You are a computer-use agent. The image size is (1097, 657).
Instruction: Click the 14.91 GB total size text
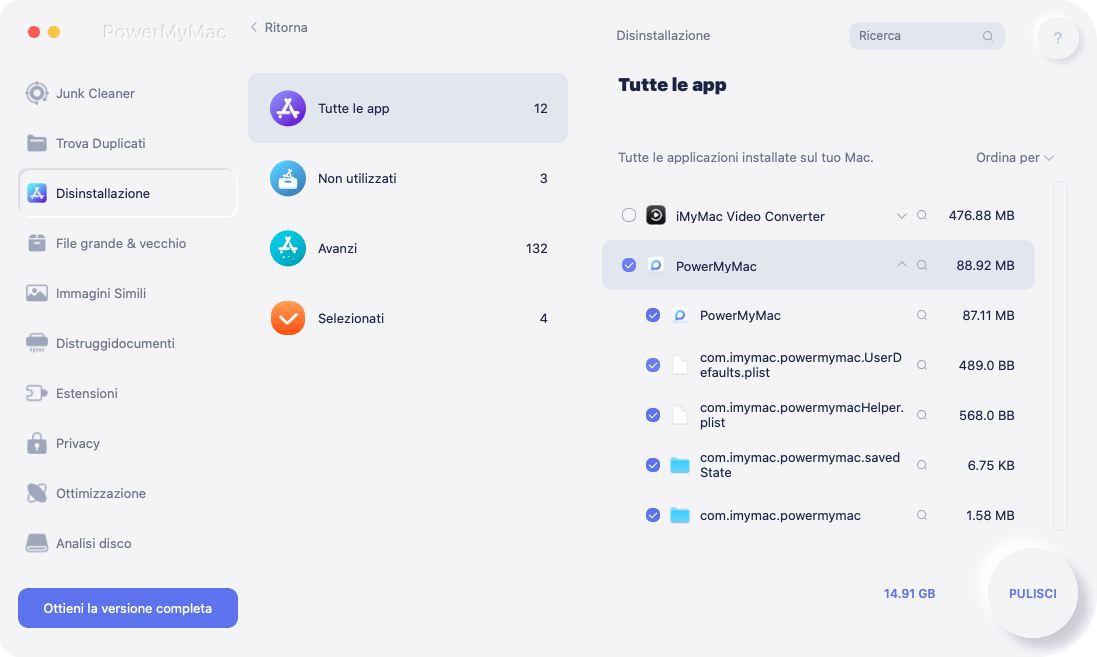[910, 593]
